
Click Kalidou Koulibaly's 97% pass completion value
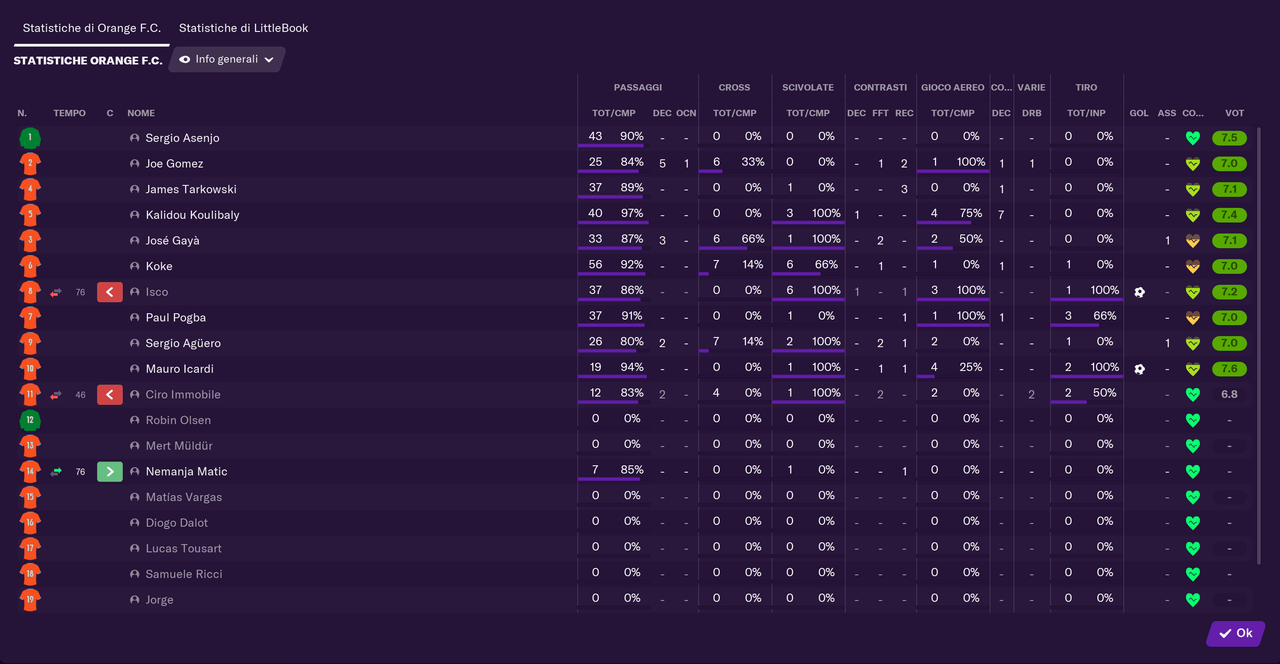click(x=632, y=213)
